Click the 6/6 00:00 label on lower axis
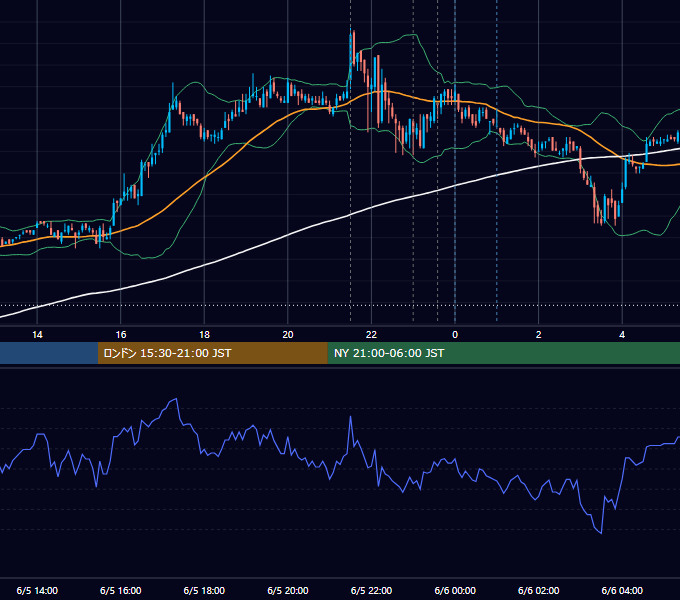Image resolution: width=680 pixels, height=600 pixels. 455,590
